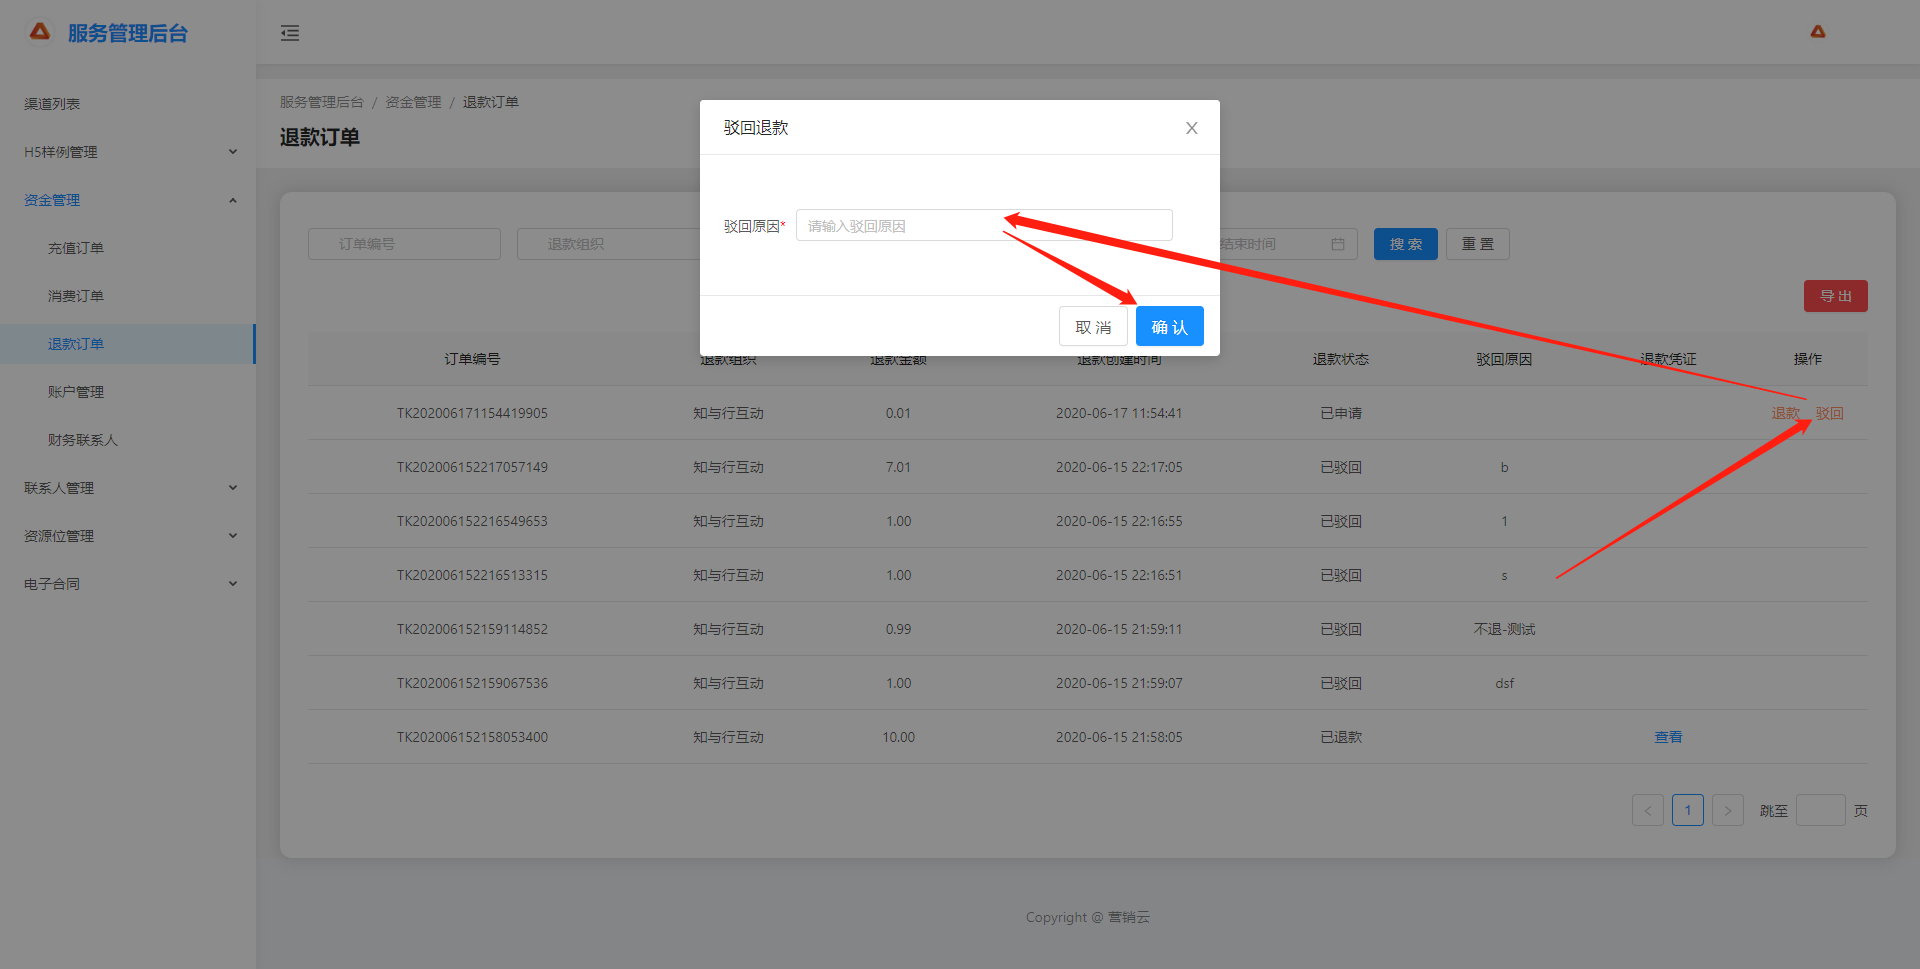The image size is (1920, 969).
Task: Click timestamp 2020-06-17 11:54:41
Action: tap(1119, 413)
